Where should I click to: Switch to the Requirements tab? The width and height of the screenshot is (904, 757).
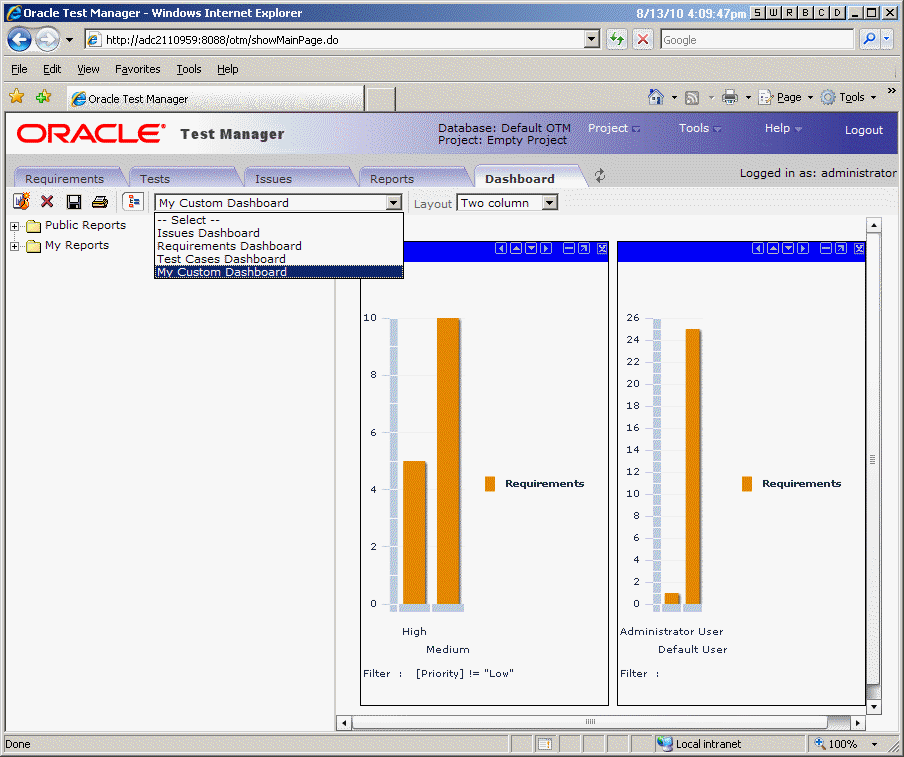(65, 179)
